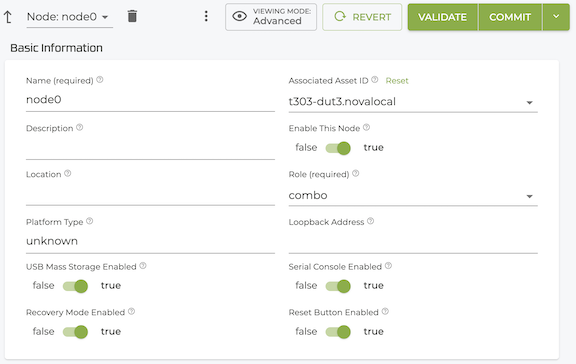Toggle Reset Button Enabled switch
The image size is (576, 364).
click(x=338, y=332)
